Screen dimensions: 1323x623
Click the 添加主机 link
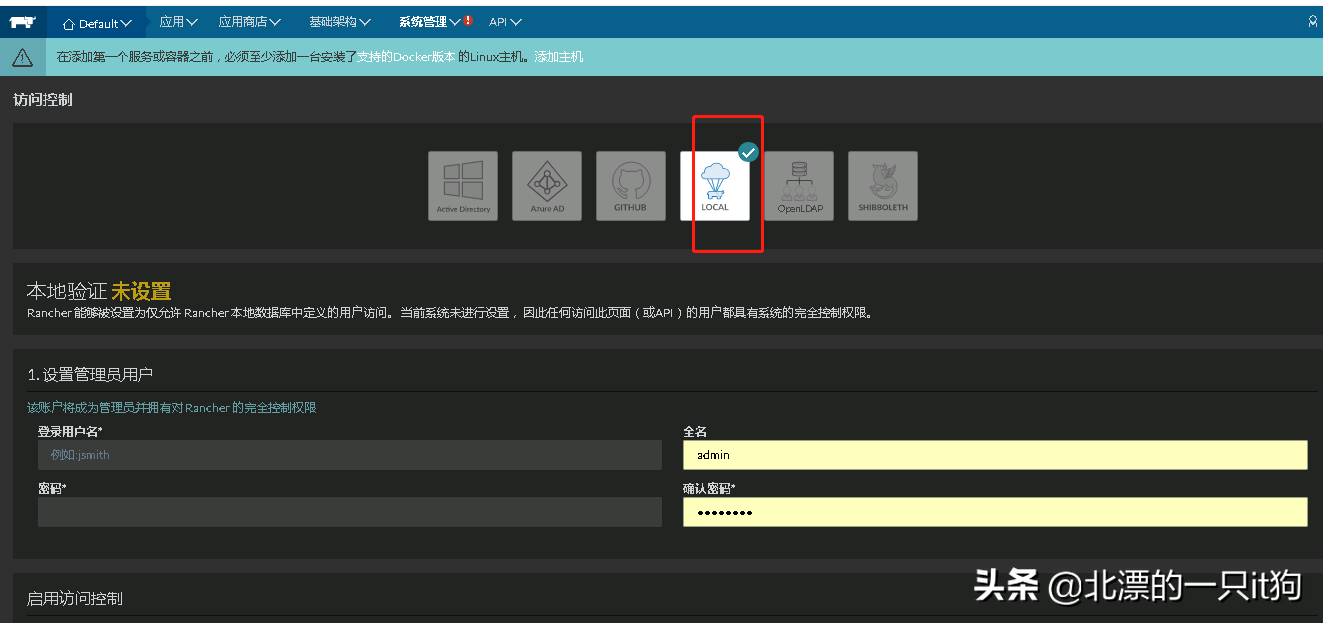(x=559, y=57)
